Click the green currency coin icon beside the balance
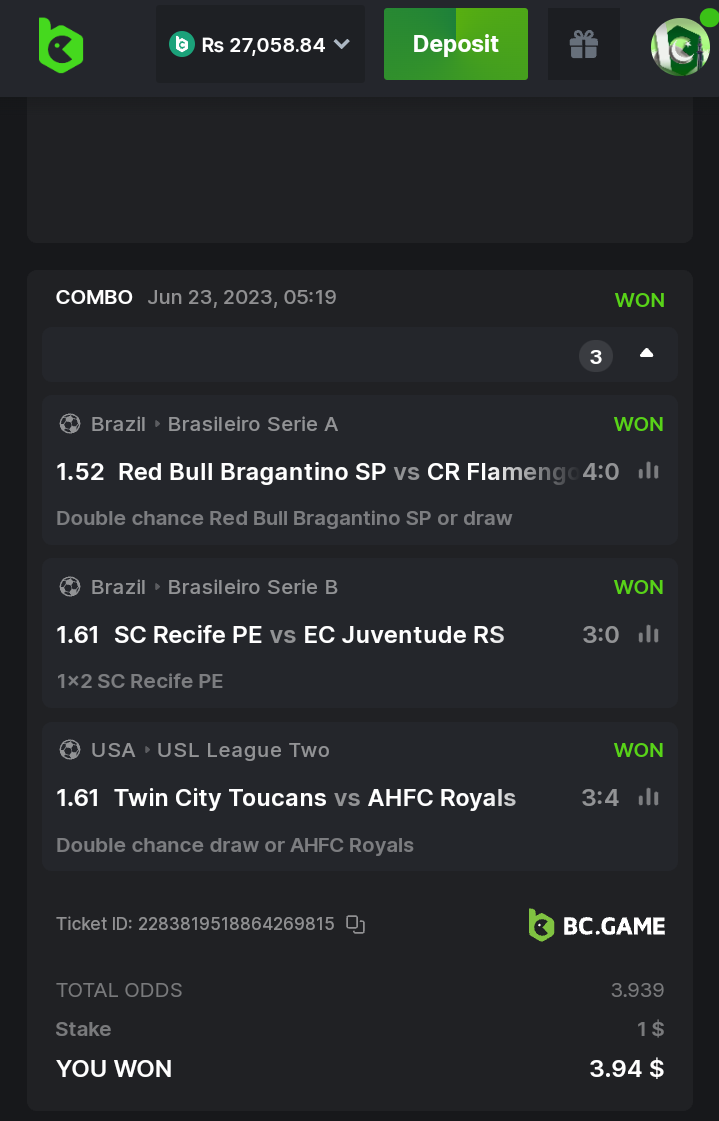Screen dimensions: 719x1121 pos(181,44)
